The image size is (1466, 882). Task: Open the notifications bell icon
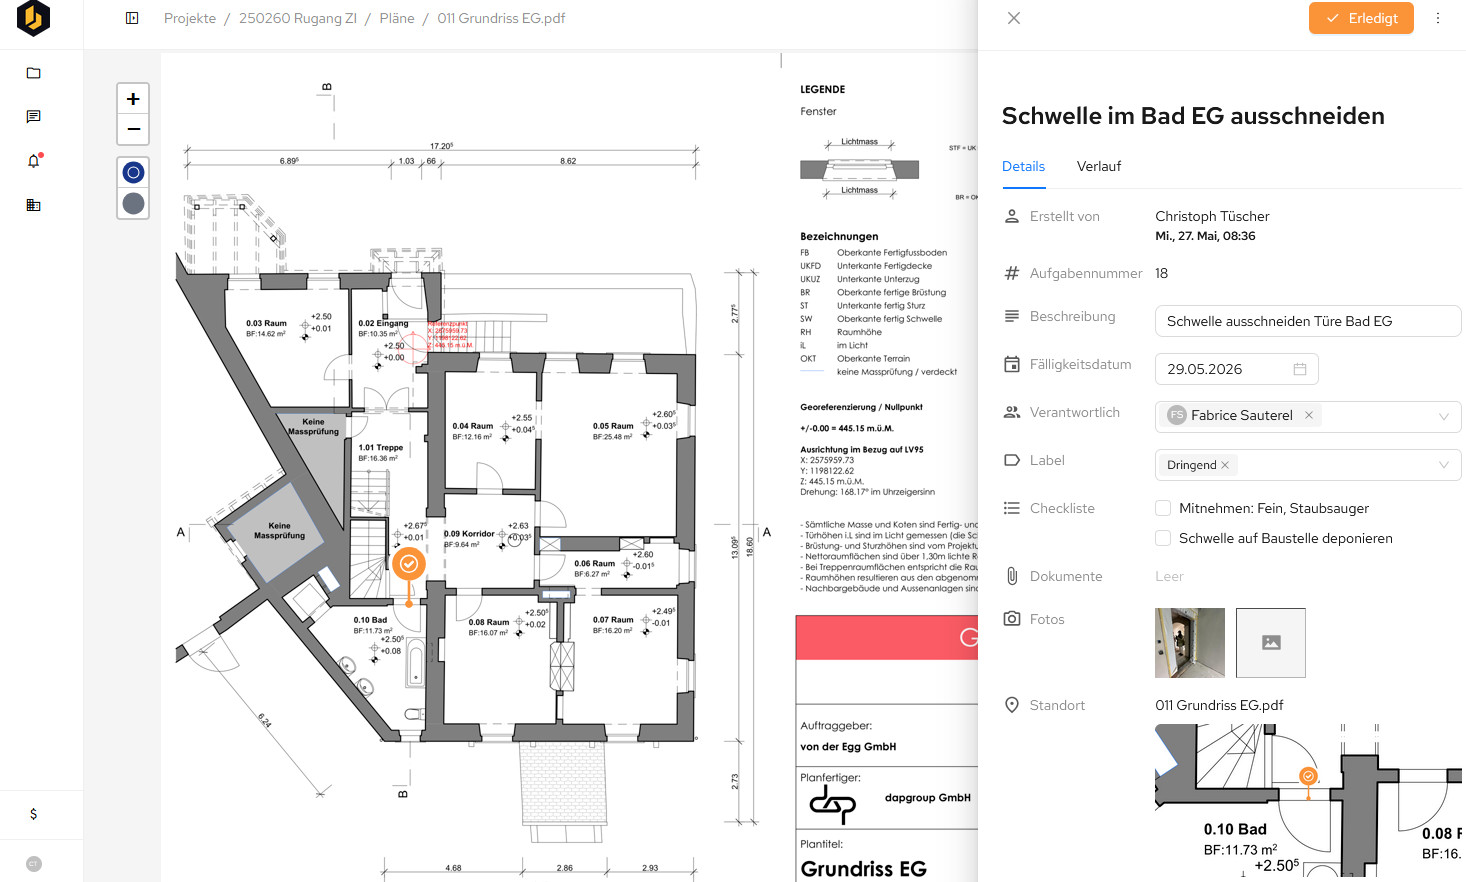[x=33, y=161]
